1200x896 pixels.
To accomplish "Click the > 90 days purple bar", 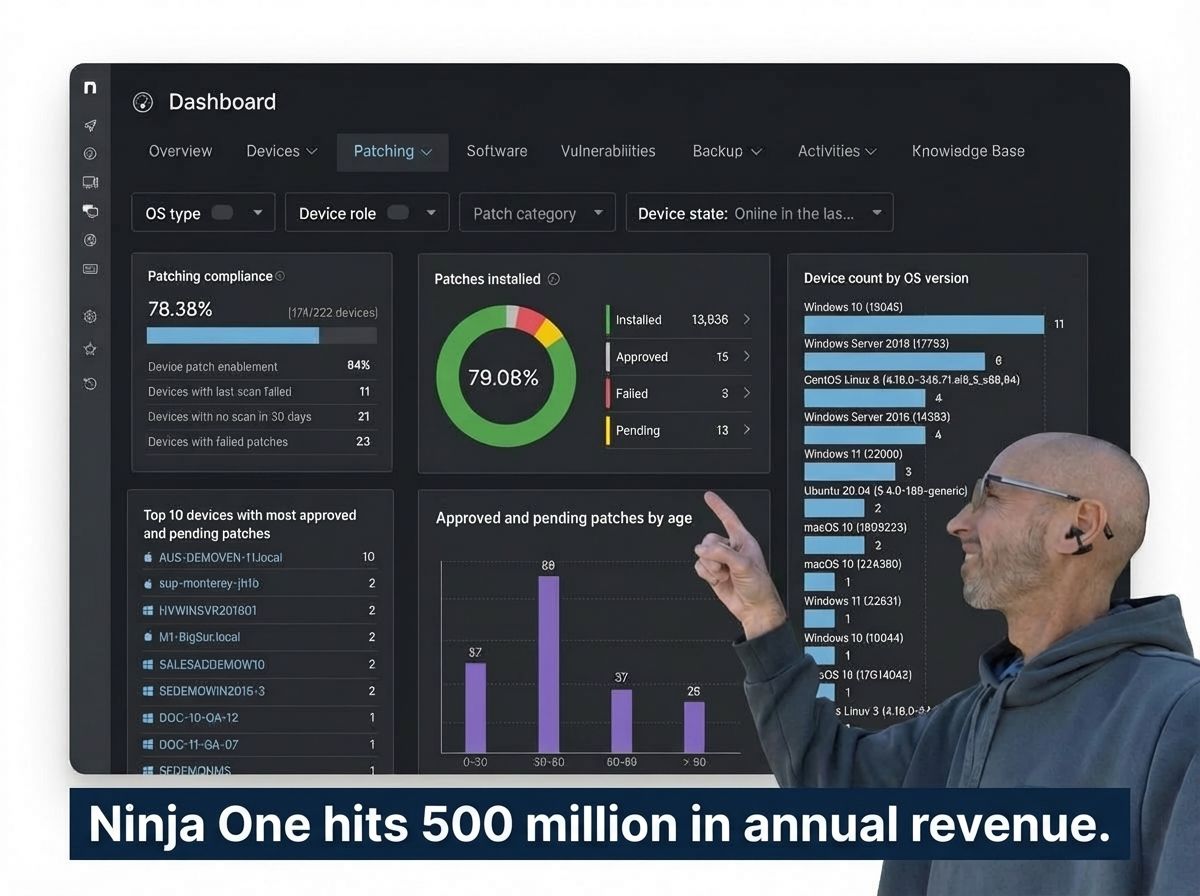I will click(694, 727).
